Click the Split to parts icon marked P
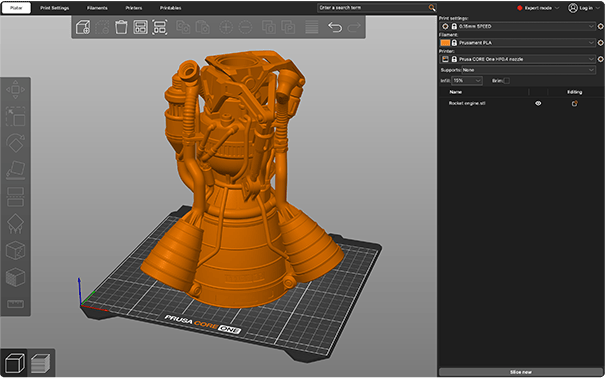This screenshot has height=378, width=605. (288, 27)
